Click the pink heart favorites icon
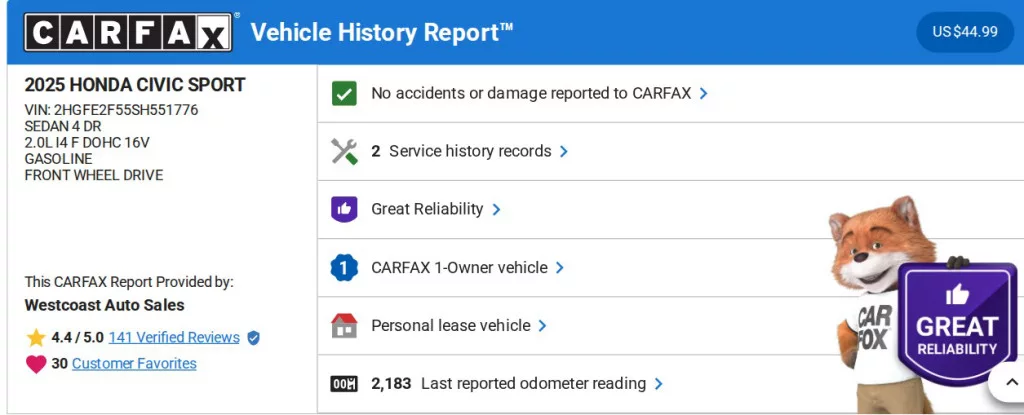Screen dimensions: 1024x415 point(36,364)
